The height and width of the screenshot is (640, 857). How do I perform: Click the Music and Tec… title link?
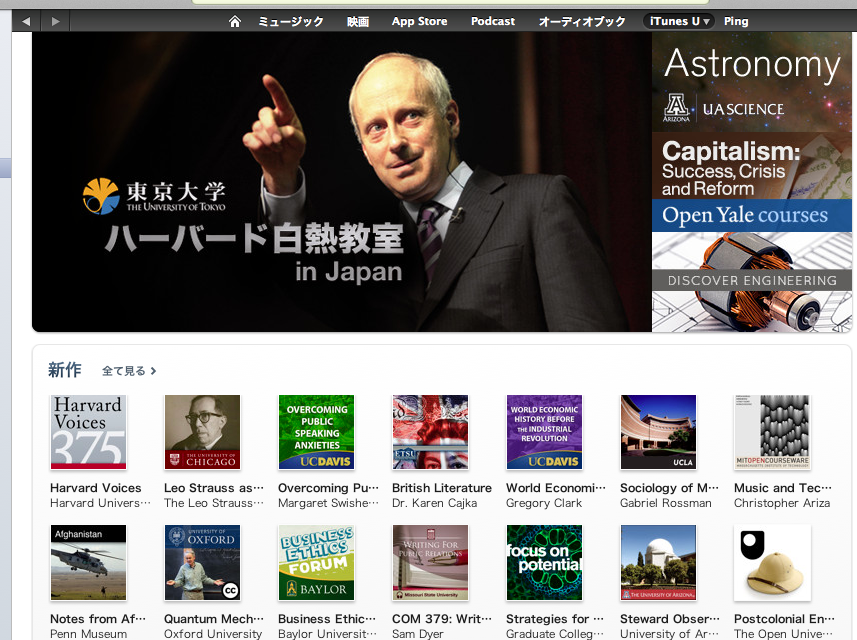coord(783,488)
